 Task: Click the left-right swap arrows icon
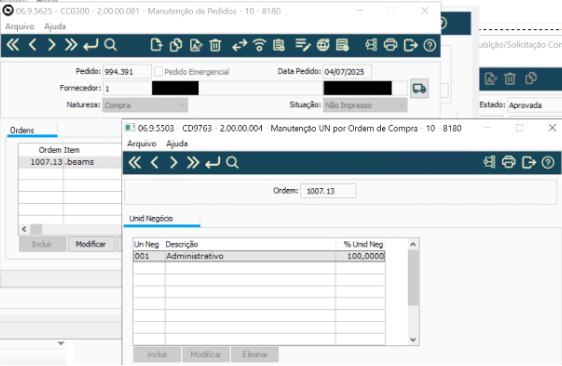click(x=239, y=45)
